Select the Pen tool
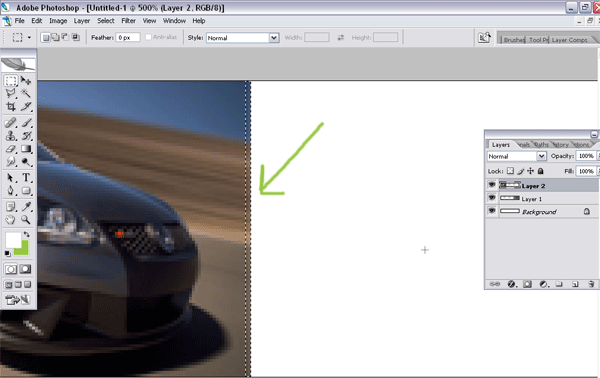This screenshot has width=600, height=378. (11, 191)
